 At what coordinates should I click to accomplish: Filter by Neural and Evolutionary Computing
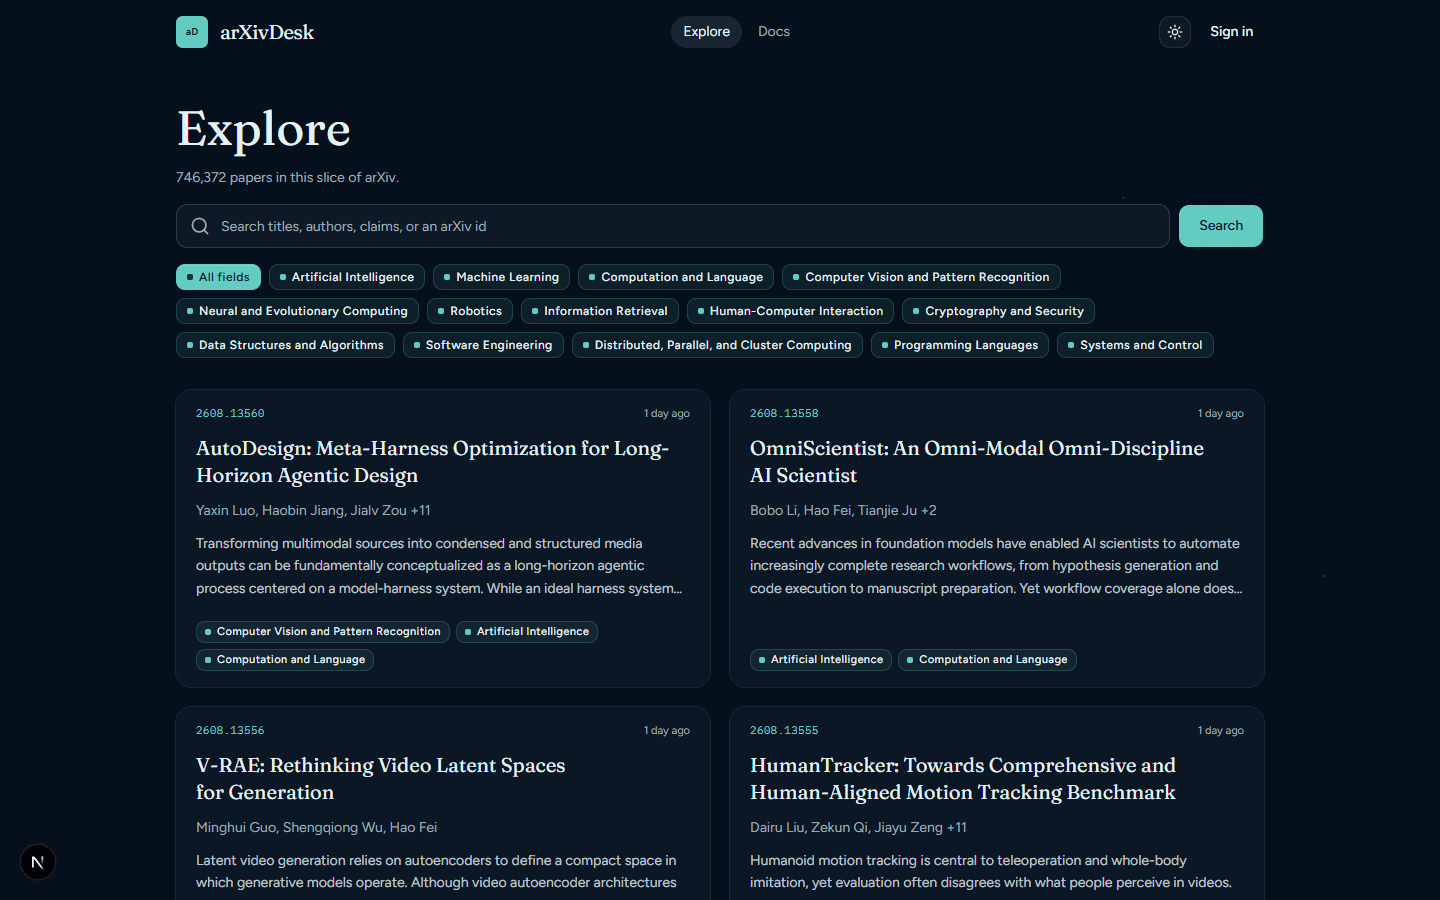pos(298,311)
